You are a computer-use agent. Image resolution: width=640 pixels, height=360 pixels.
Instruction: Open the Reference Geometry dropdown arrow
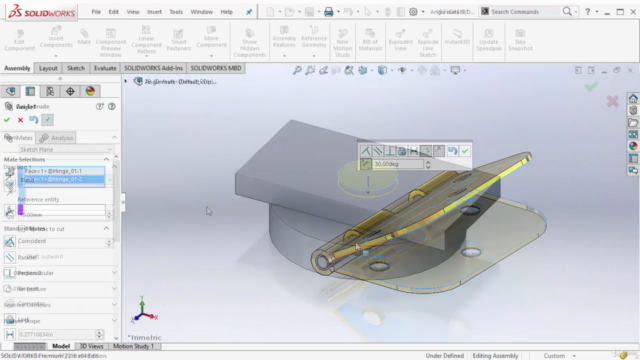(x=314, y=56)
